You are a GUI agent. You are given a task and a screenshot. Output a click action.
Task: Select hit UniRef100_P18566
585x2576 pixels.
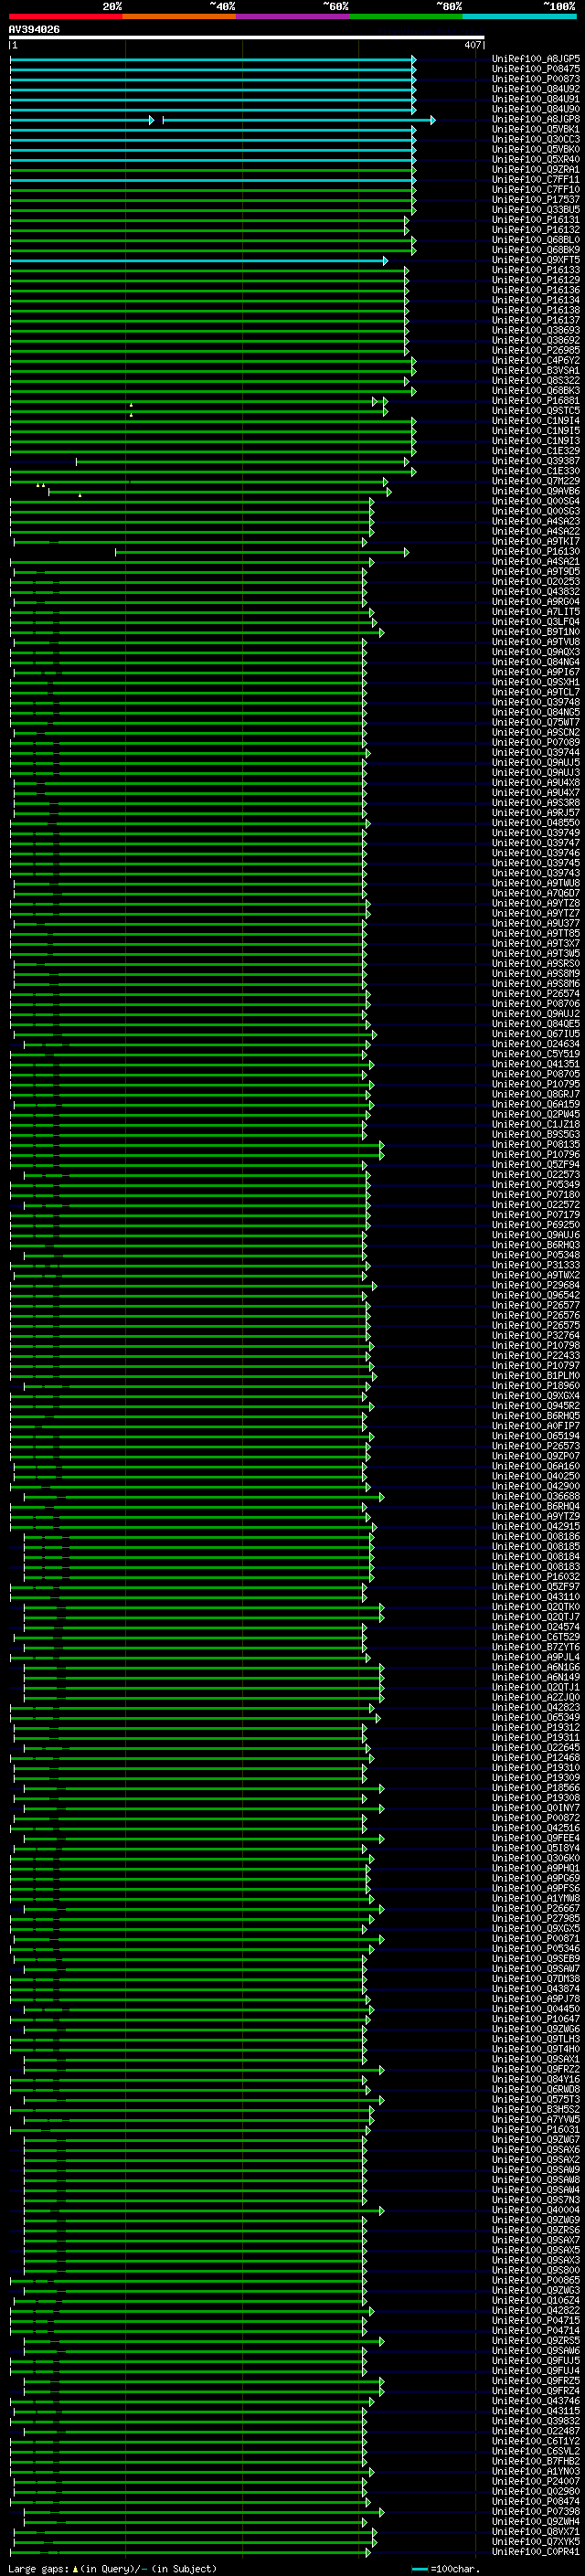536,1787
